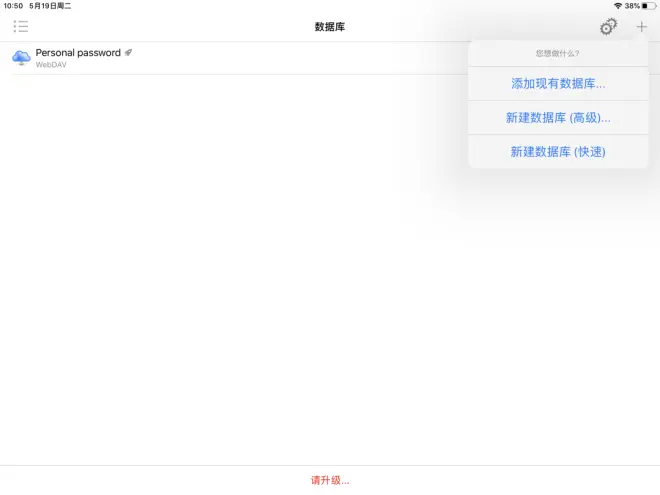Open the settings gear icon
Image resolution: width=660 pixels, height=495 pixels.
[608, 27]
